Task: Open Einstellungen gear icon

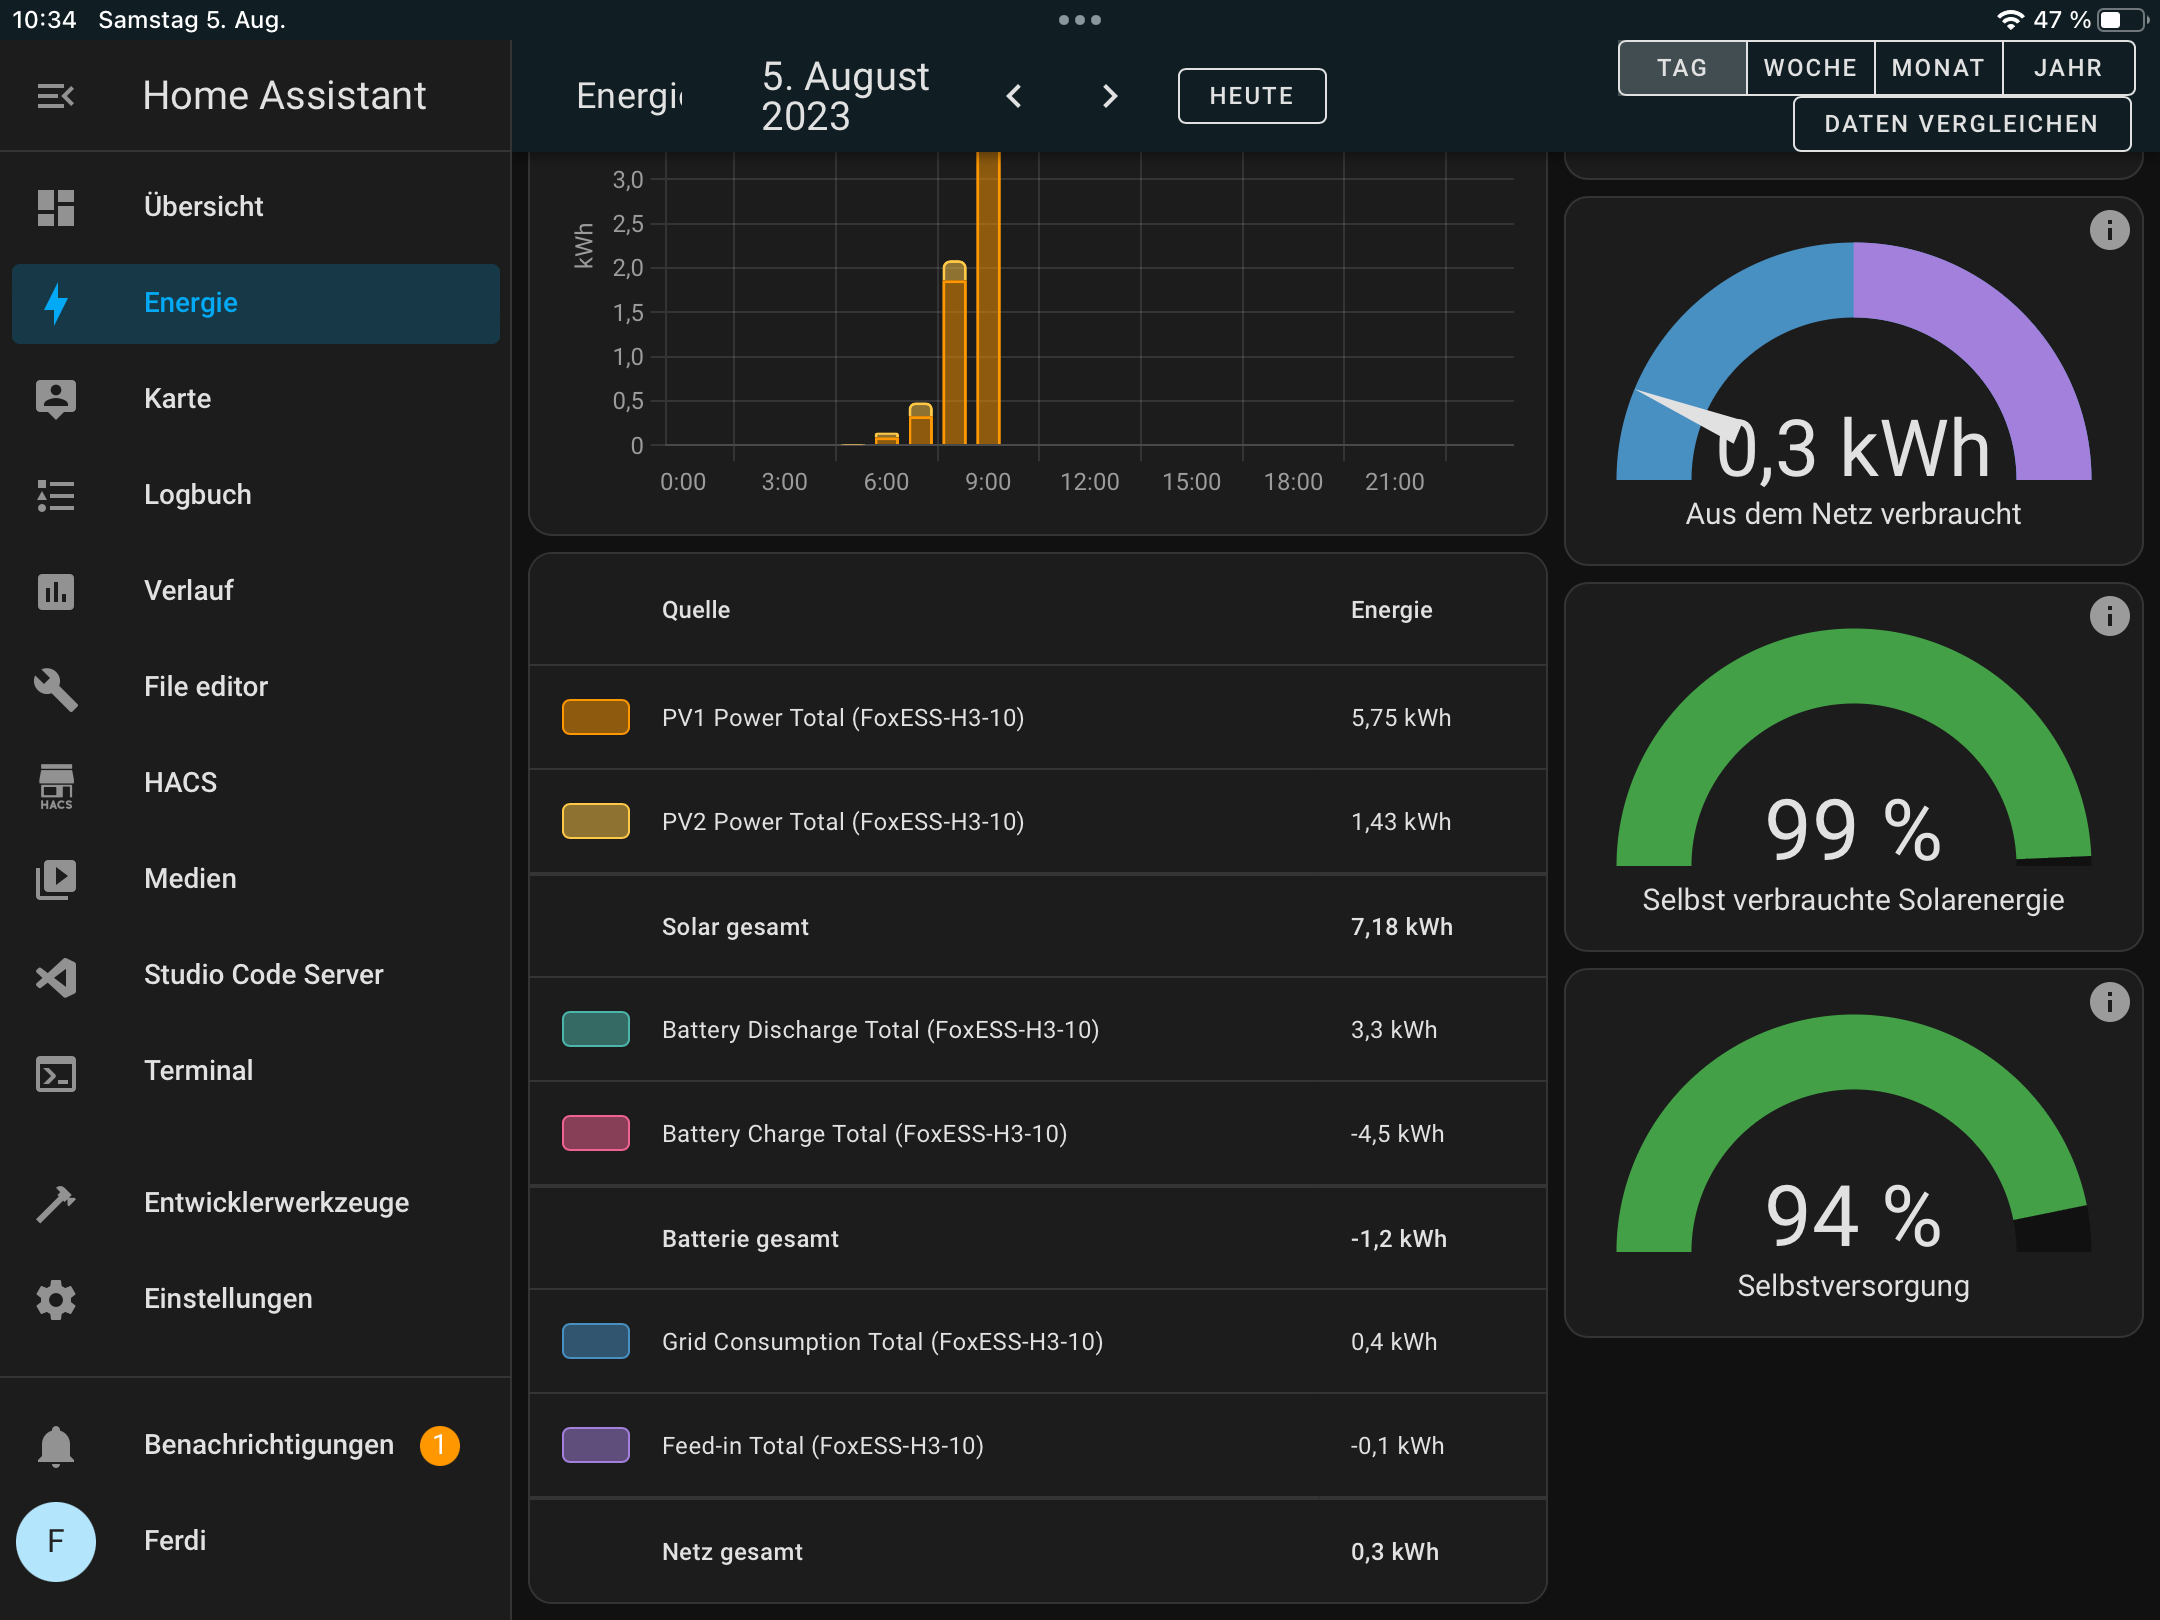Action: [56, 1298]
